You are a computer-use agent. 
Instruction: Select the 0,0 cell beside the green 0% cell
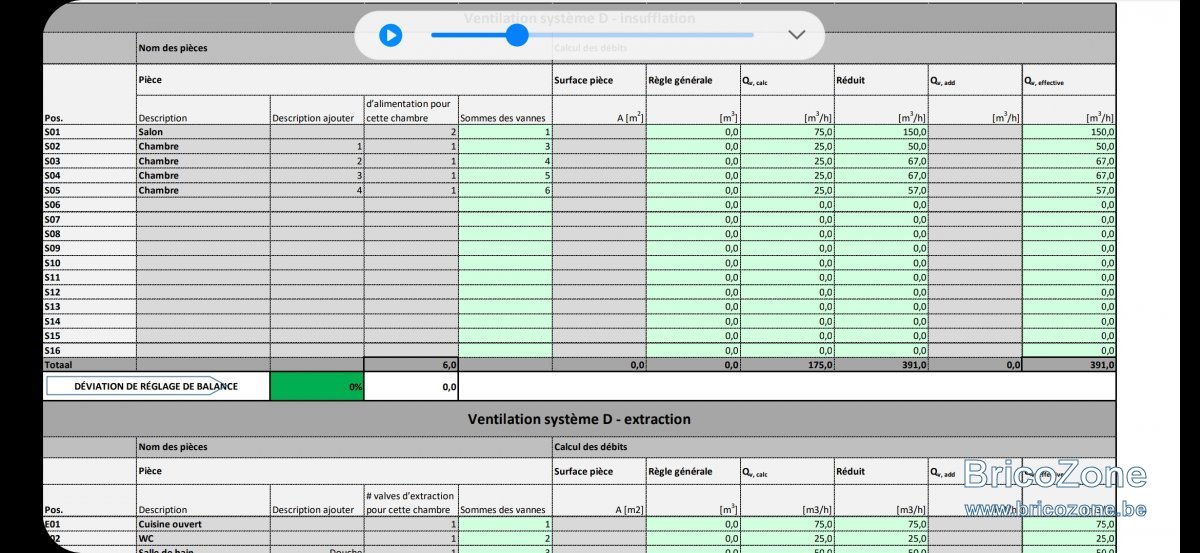point(411,386)
